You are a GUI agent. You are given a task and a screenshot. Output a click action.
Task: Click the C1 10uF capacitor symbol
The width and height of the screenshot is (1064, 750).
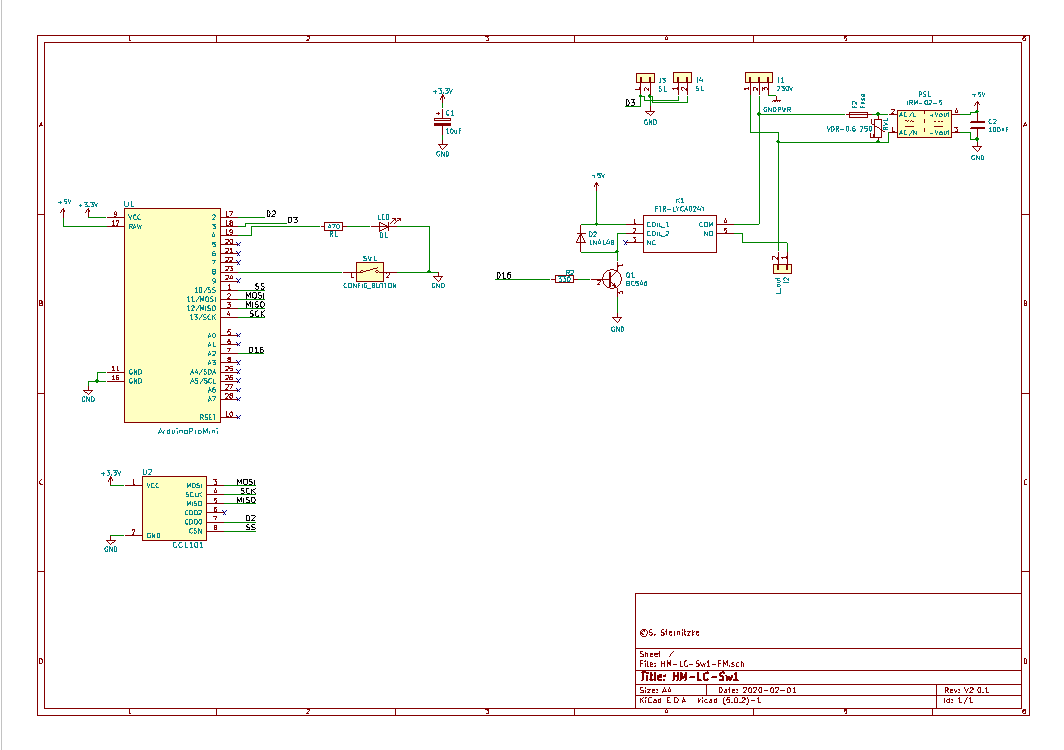click(442, 121)
